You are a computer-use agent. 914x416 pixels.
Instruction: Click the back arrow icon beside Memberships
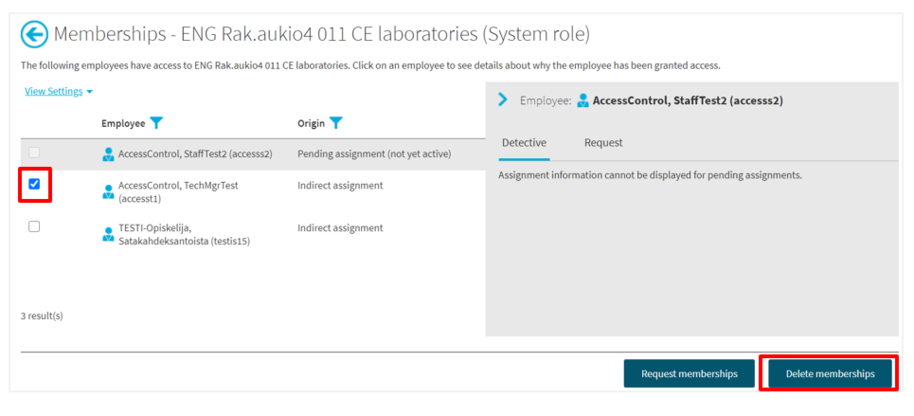(34, 35)
